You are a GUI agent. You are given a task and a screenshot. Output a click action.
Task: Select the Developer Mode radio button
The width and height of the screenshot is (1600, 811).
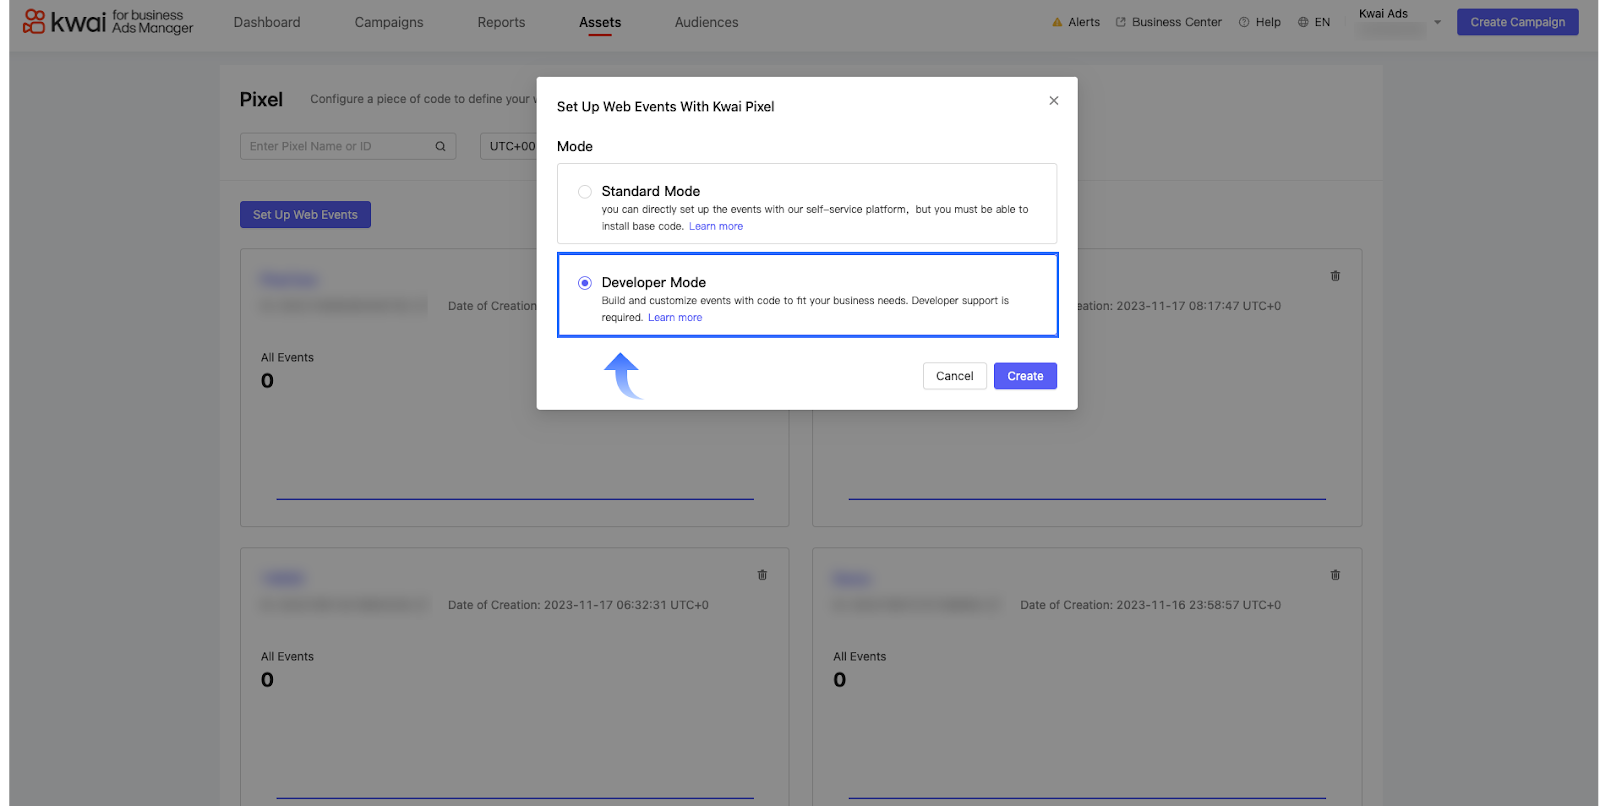pos(585,283)
